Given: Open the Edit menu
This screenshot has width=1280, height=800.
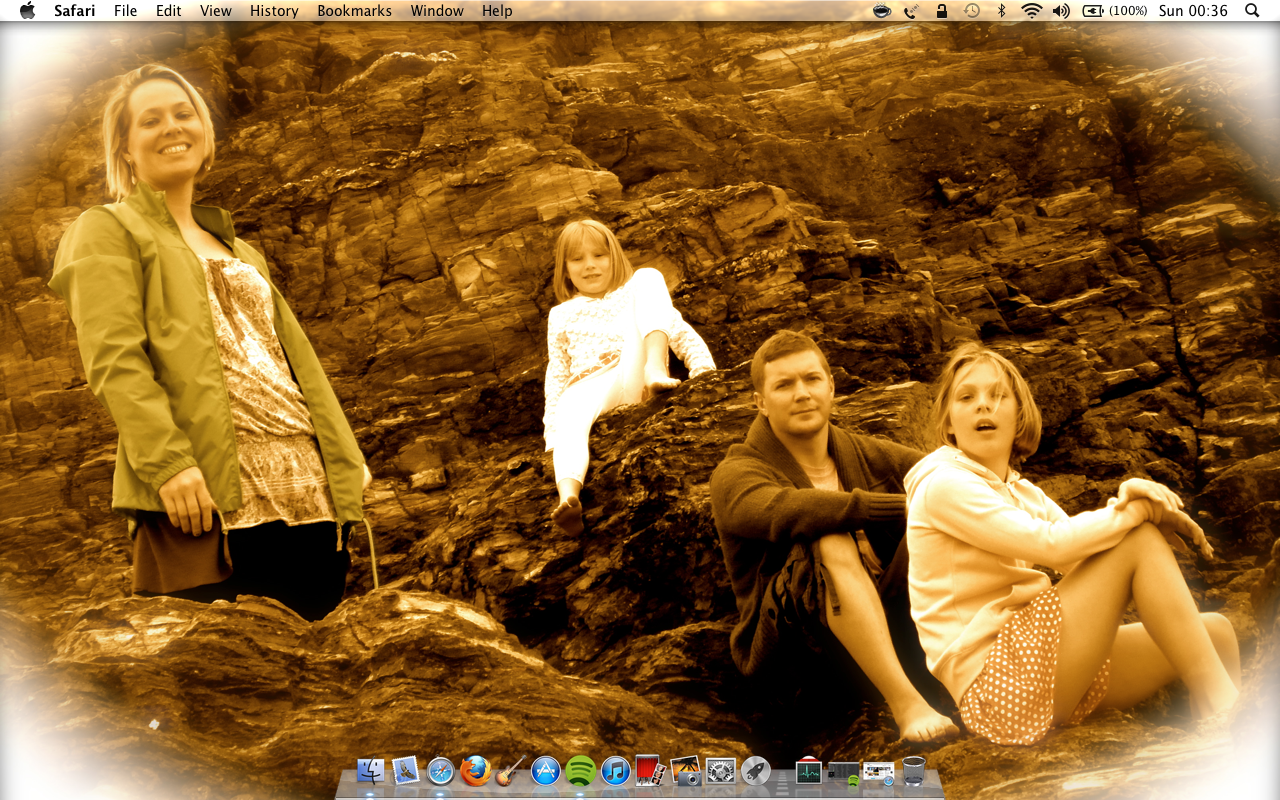Looking at the screenshot, I should [x=169, y=11].
